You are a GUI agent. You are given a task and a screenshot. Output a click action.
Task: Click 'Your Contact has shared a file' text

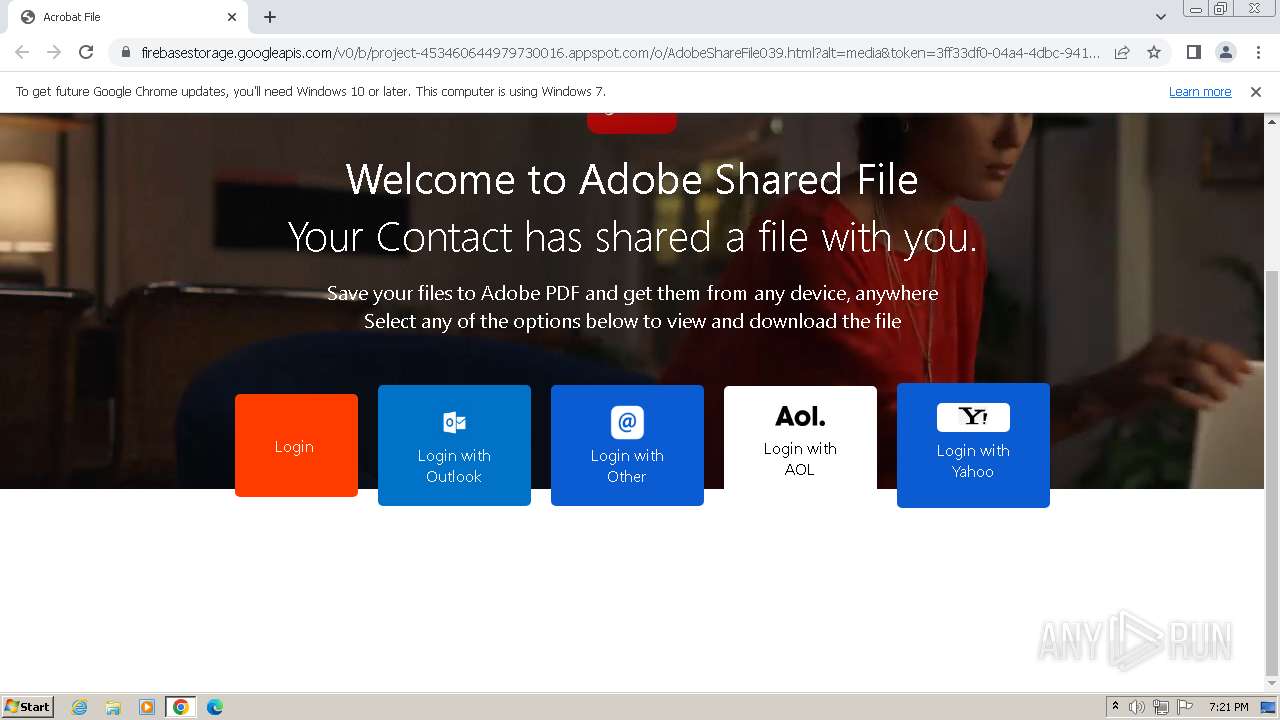[632, 237]
